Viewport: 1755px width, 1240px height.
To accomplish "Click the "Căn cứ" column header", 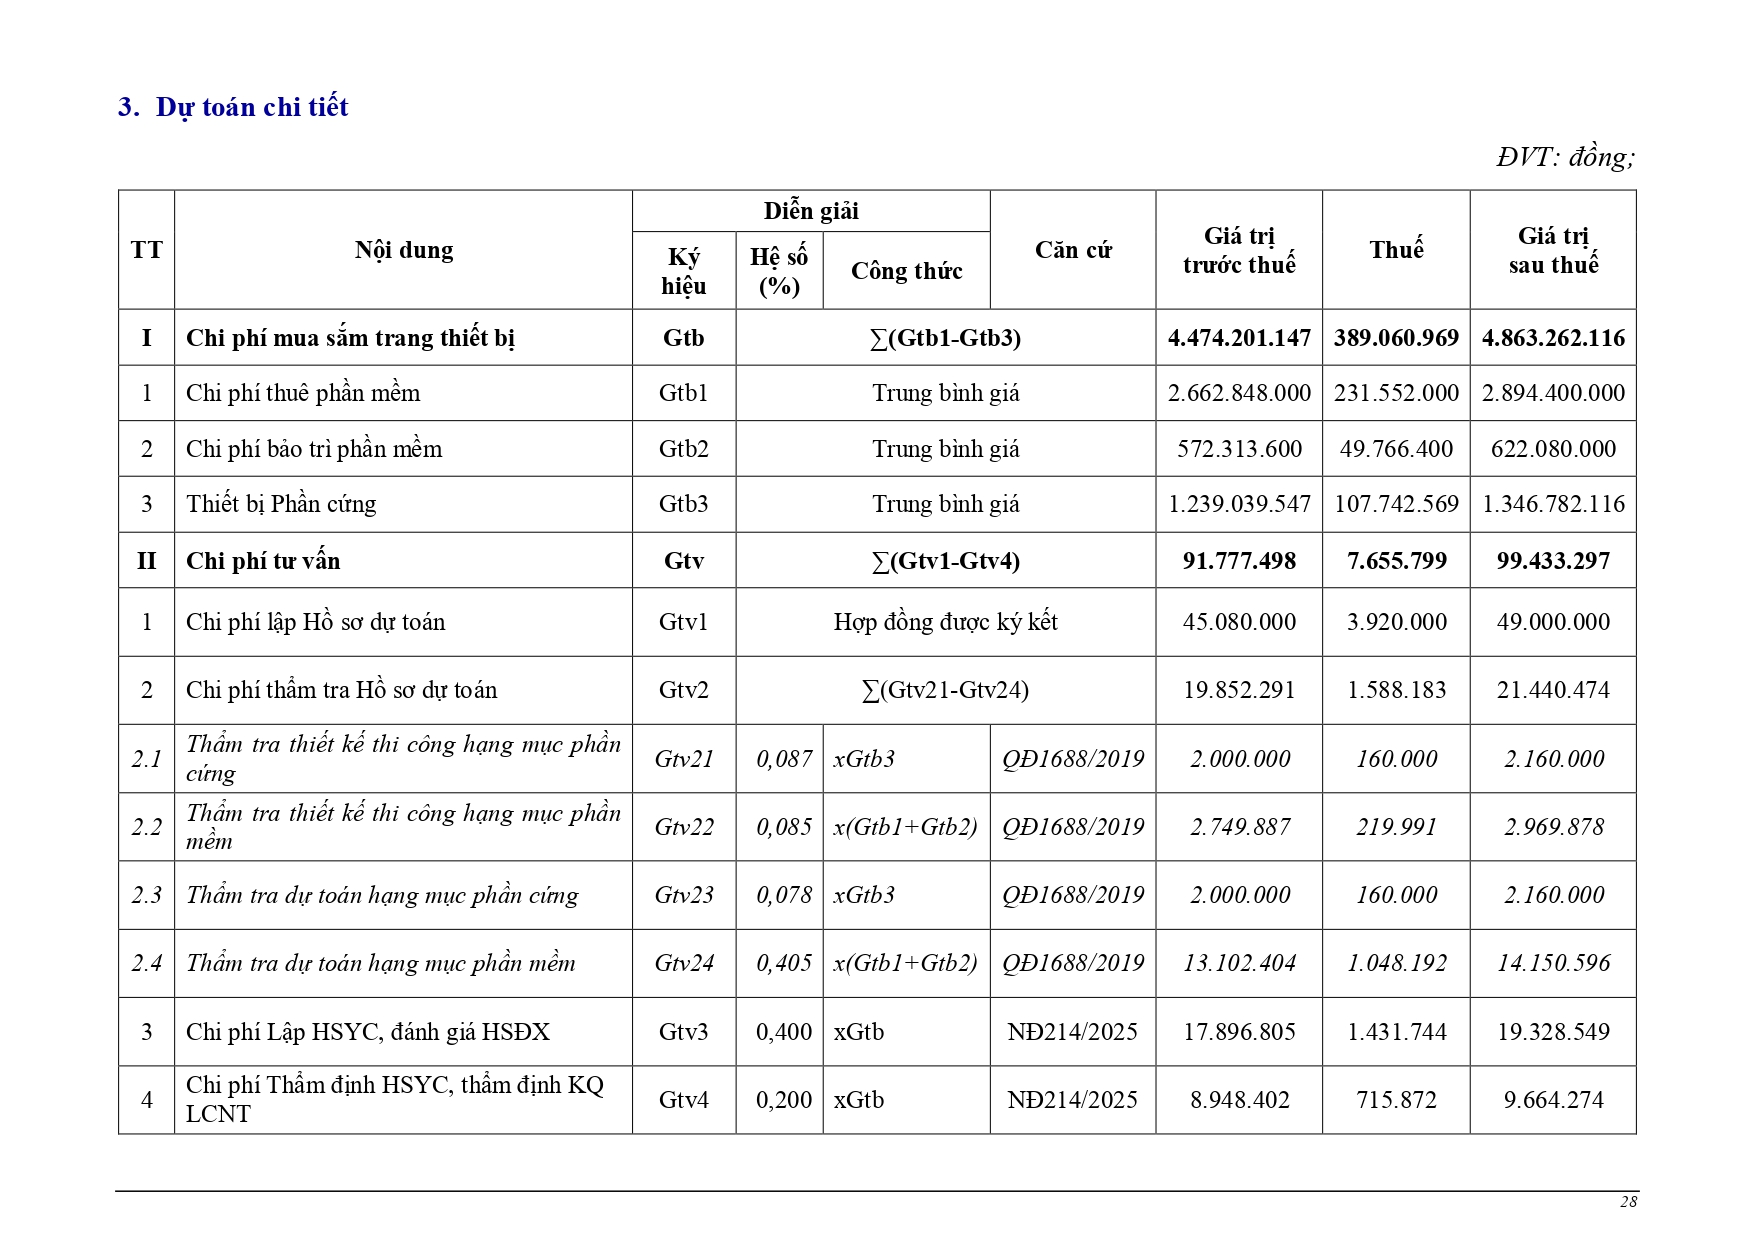I will click(1072, 250).
